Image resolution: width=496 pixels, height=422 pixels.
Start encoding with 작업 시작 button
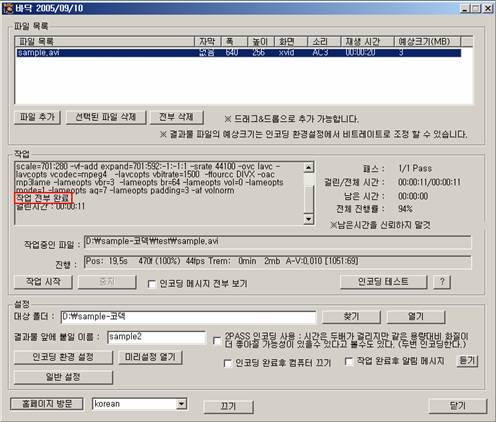[x=43, y=282]
